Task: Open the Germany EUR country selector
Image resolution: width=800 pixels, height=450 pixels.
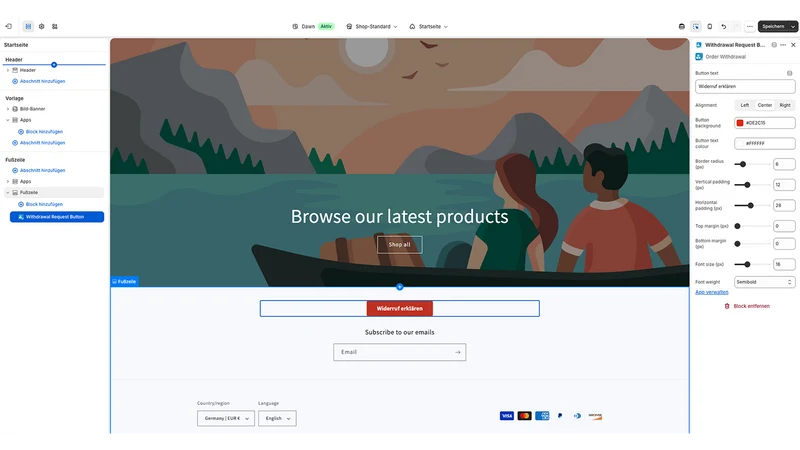Action: 226,418
